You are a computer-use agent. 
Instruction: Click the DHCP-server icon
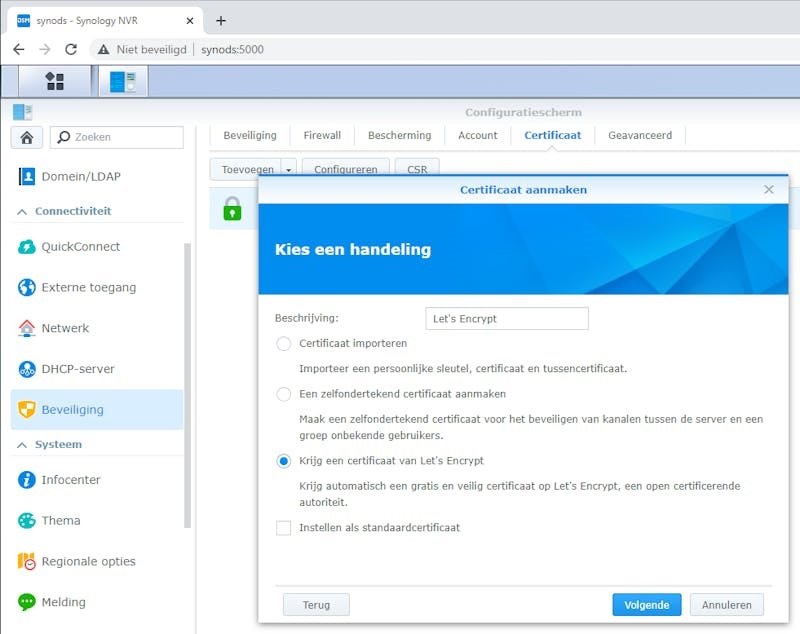[x=27, y=369]
